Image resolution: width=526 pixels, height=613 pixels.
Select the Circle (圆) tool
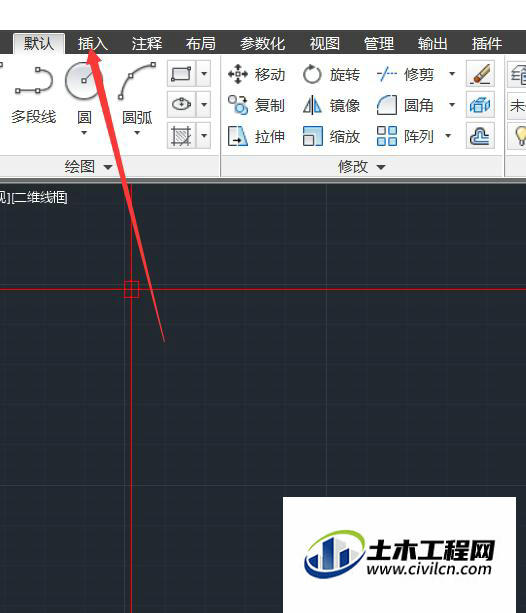click(x=84, y=94)
